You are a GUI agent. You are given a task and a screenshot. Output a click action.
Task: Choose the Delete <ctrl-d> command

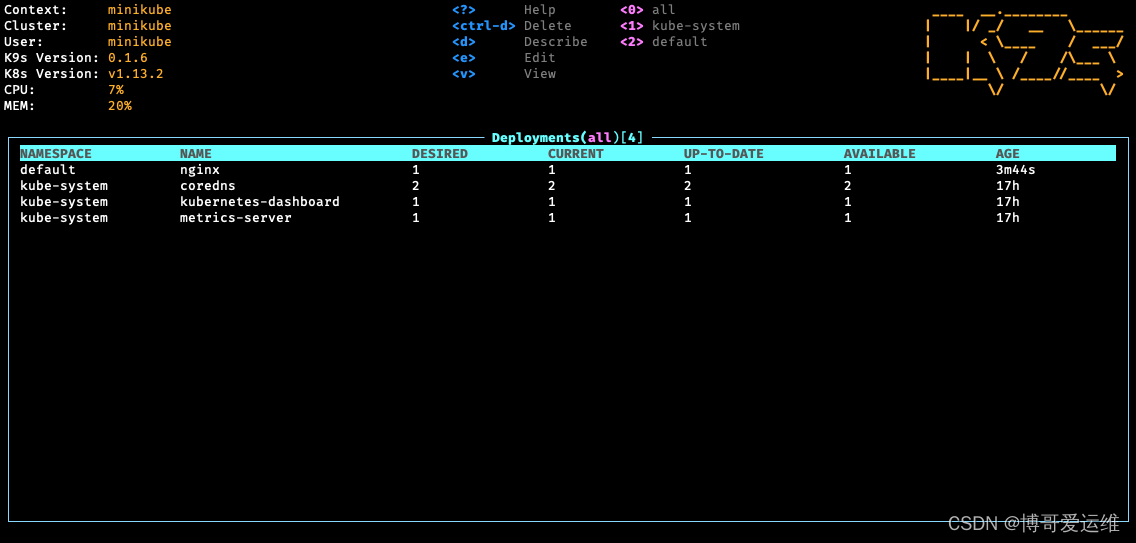(483, 26)
